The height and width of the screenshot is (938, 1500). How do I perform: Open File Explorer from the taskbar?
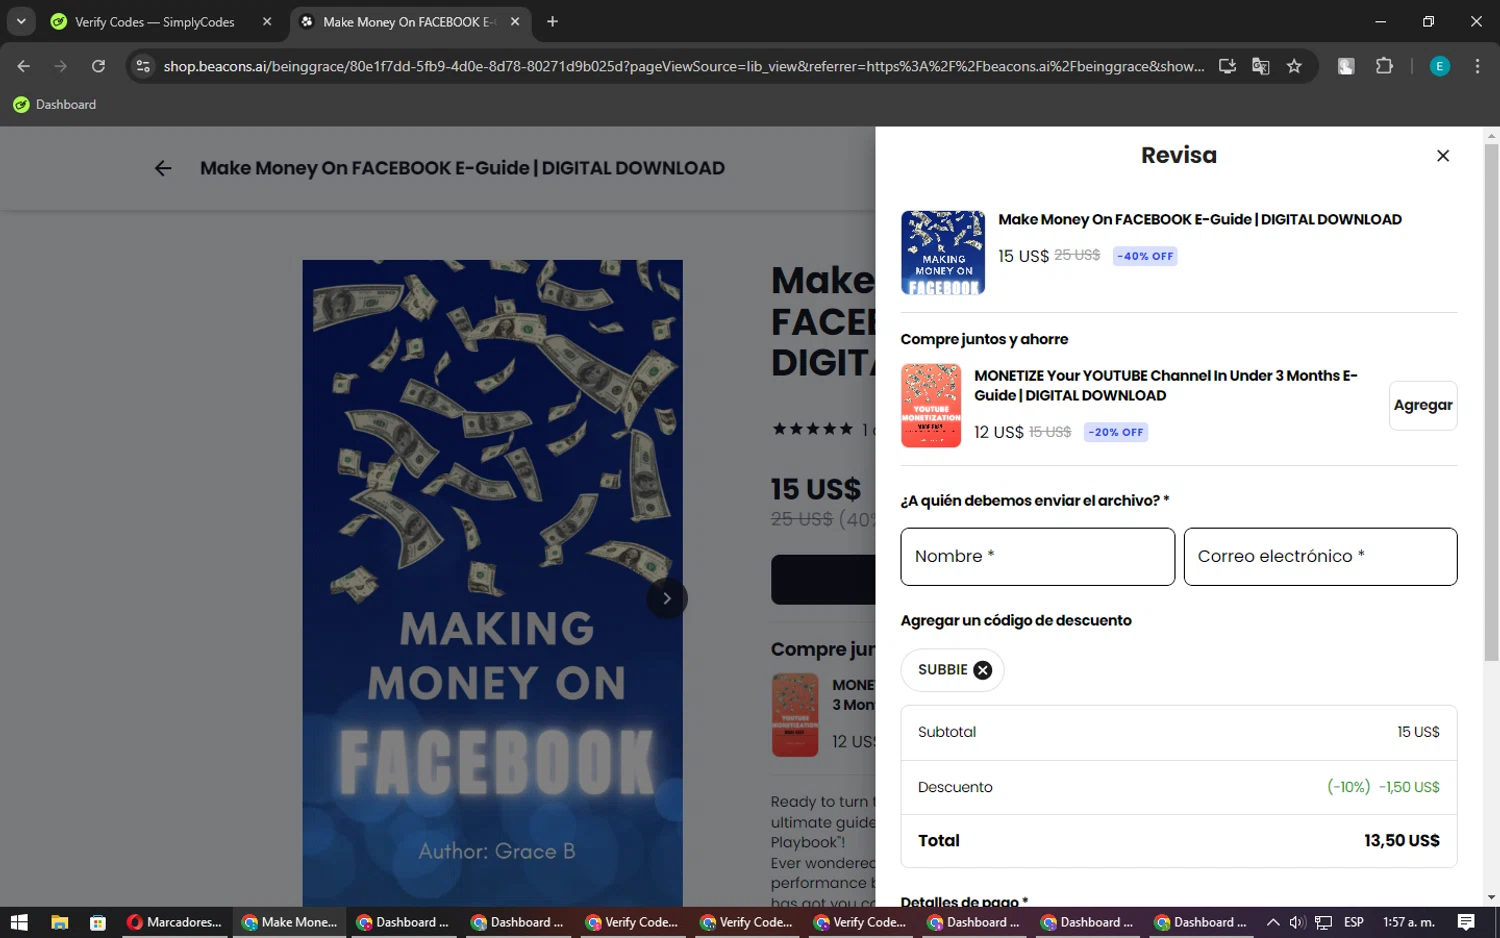[x=59, y=922]
